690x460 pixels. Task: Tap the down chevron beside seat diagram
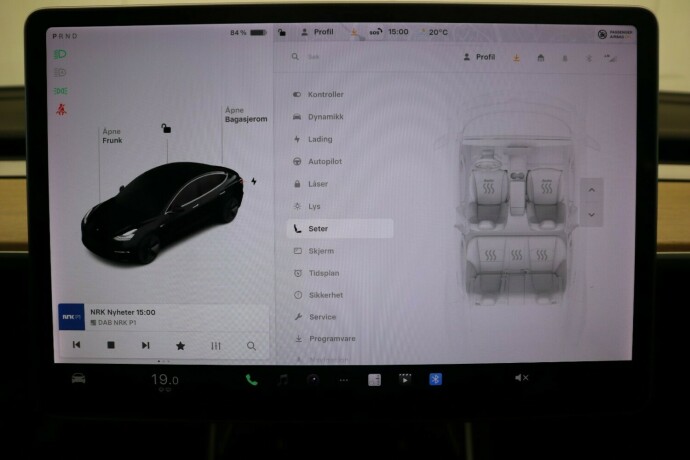(591, 215)
